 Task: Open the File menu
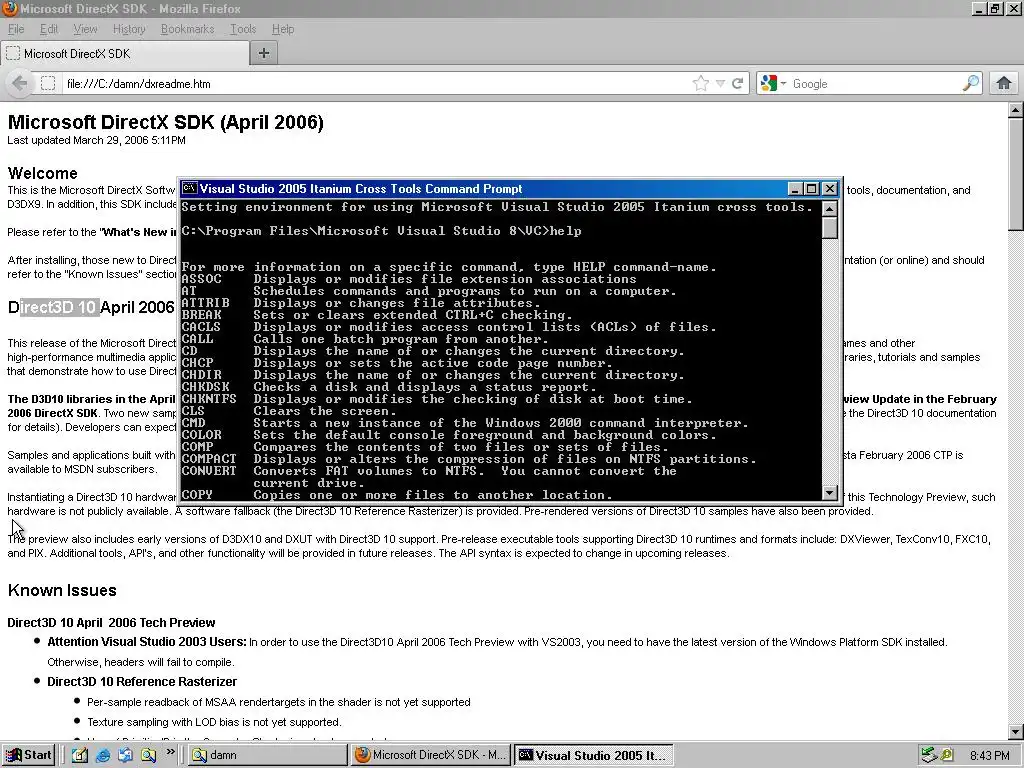(x=16, y=29)
